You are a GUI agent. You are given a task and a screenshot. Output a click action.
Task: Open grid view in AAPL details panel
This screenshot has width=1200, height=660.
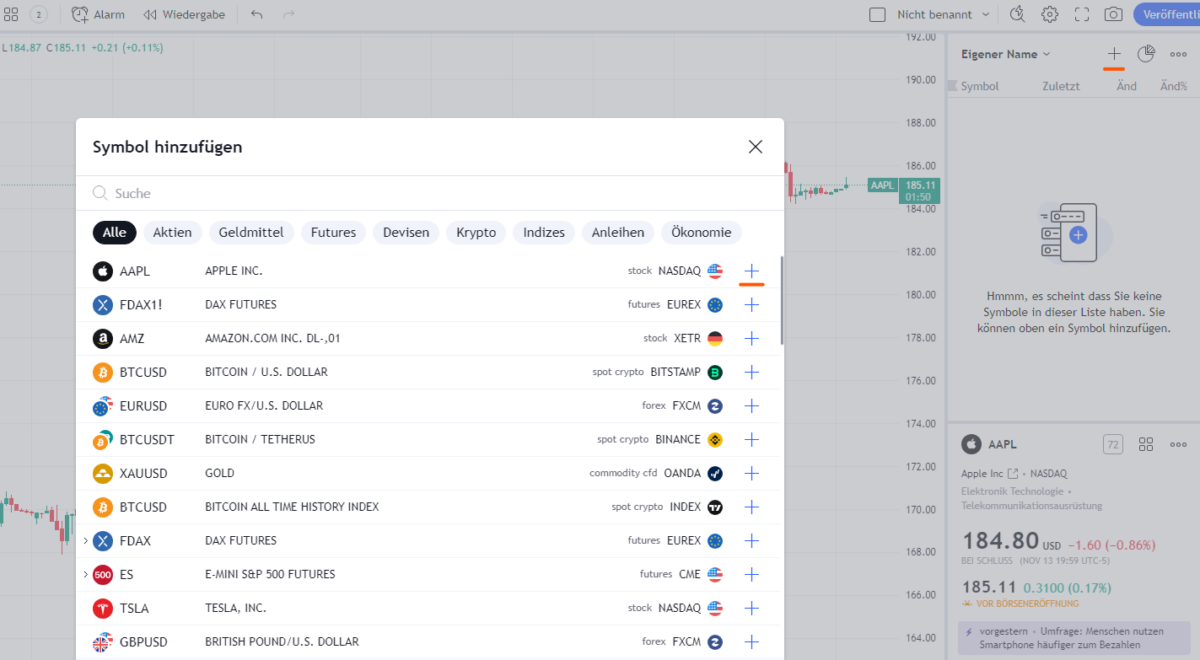pos(1146,444)
